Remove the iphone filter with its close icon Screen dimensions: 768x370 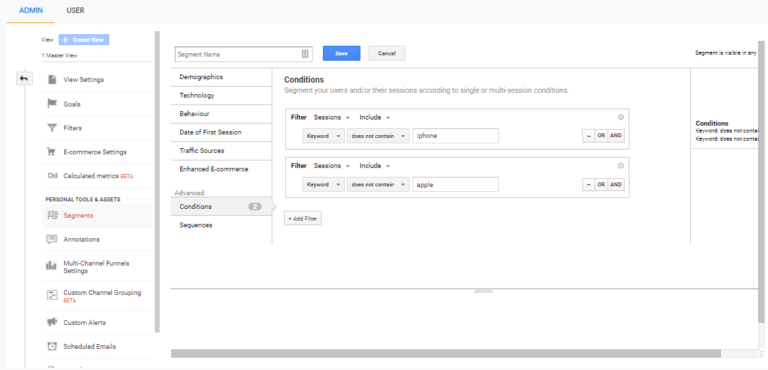621,117
